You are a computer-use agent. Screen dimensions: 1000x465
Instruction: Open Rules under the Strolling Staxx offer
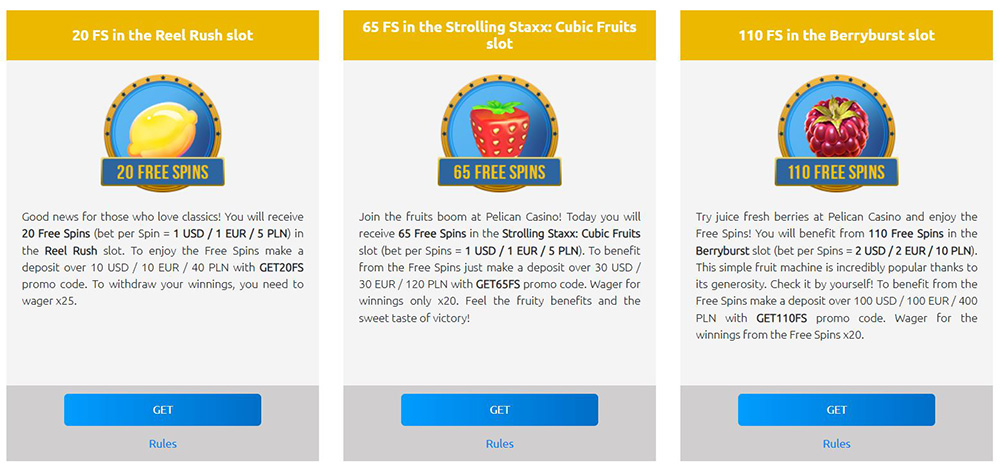(500, 443)
